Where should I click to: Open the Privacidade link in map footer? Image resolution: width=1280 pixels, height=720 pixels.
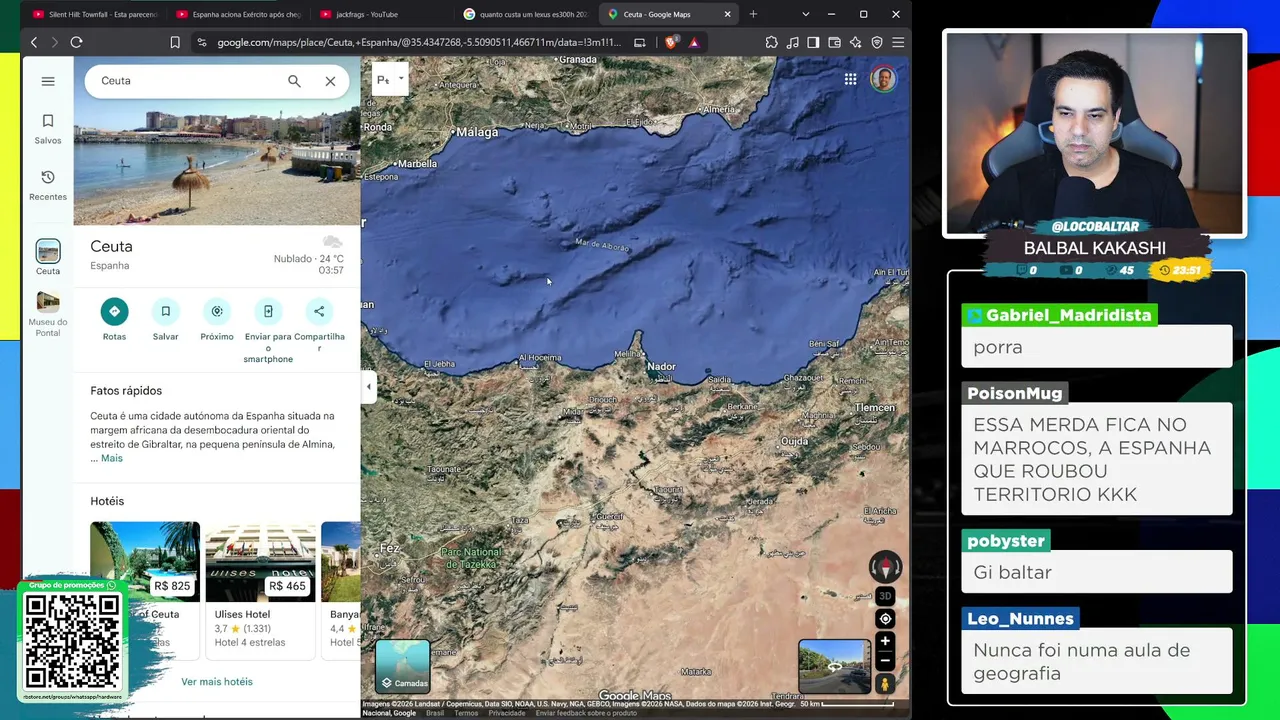pyautogui.click(x=507, y=713)
